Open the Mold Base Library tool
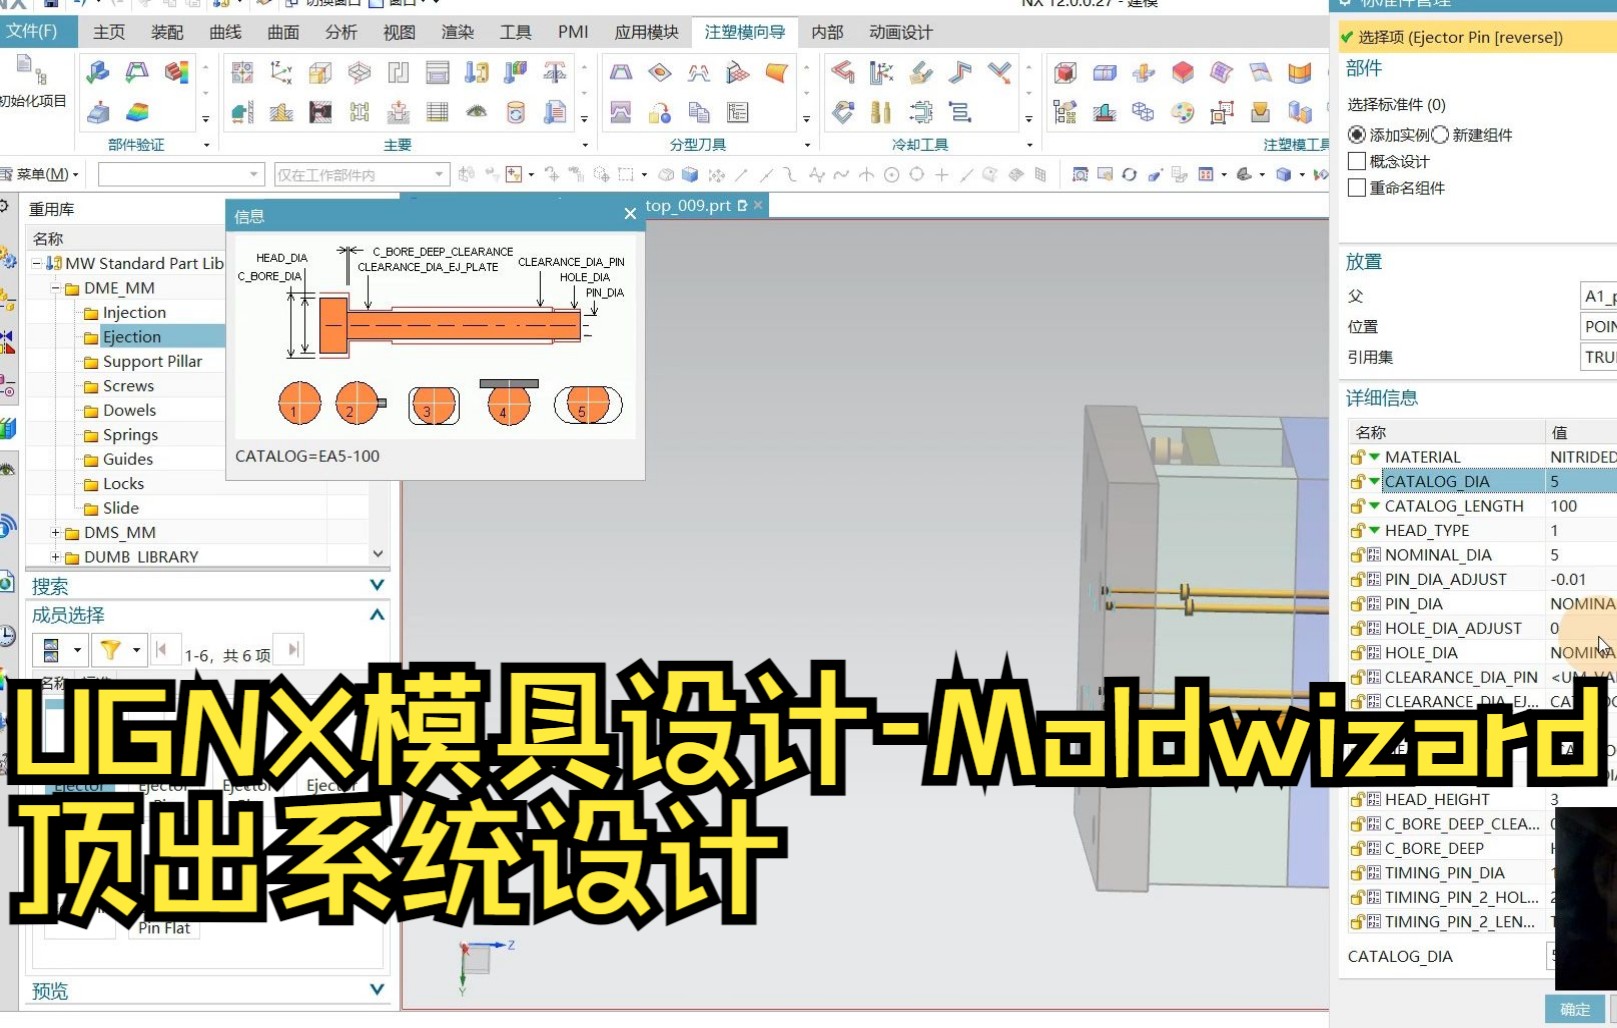Image resolution: width=1617 pixels, height=1028 pixels. pos(436,72)
